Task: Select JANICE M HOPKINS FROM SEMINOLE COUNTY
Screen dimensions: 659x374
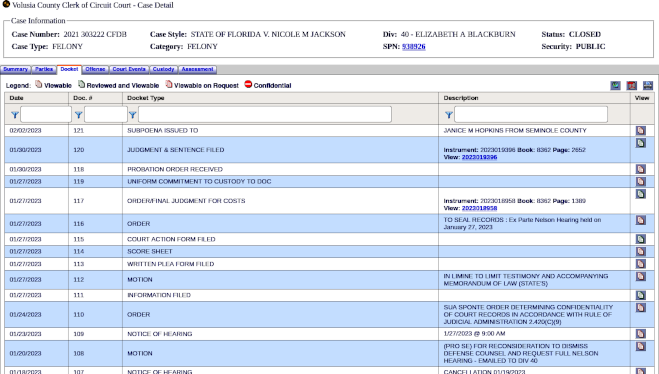Action: 515,131
